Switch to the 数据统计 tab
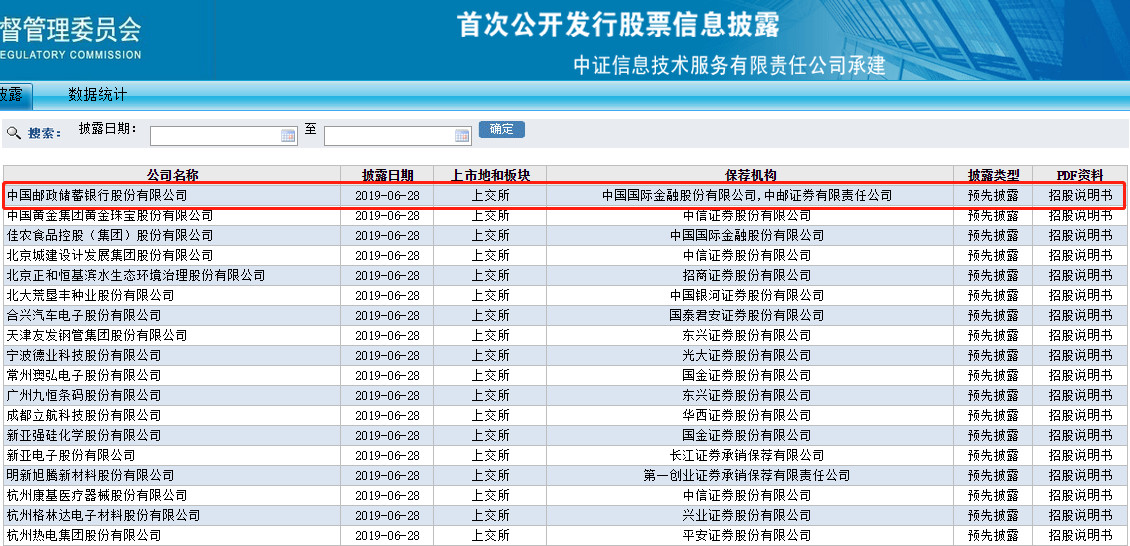Screen dimensions: 1130x546 pyautogui.click(x=97, y=95)
